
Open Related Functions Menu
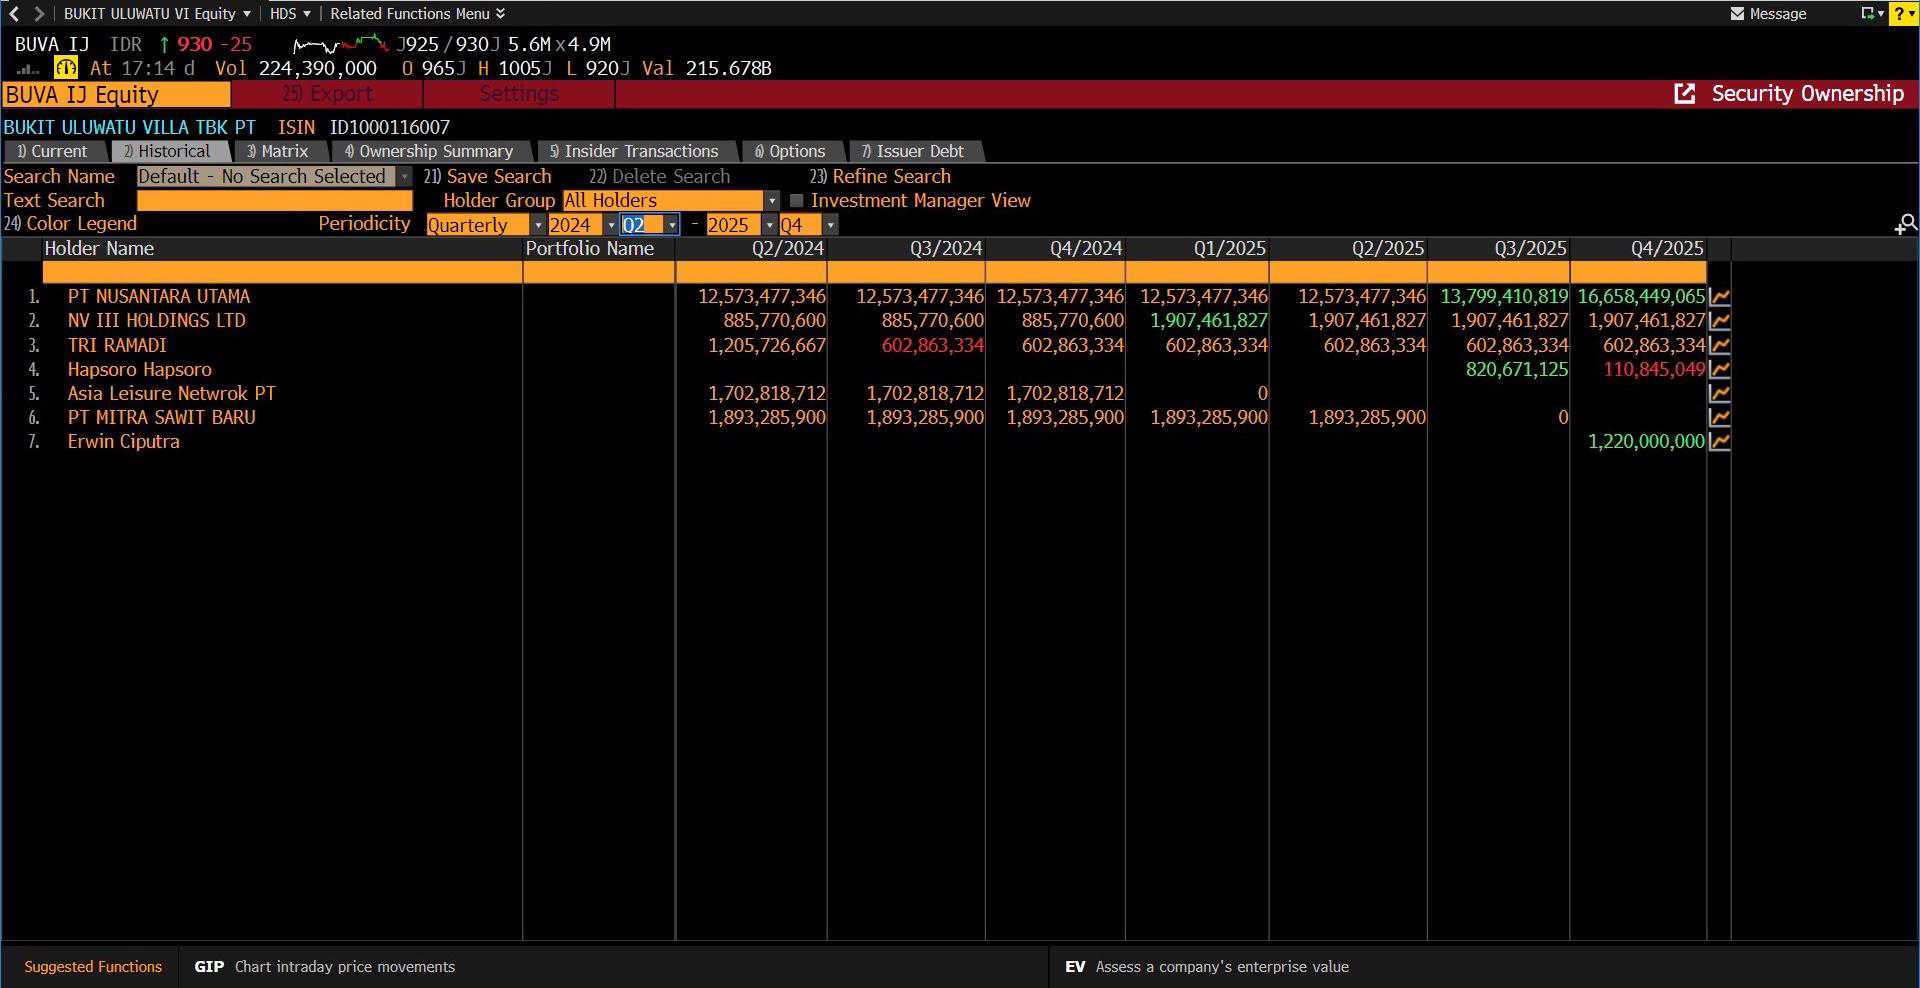417,14
